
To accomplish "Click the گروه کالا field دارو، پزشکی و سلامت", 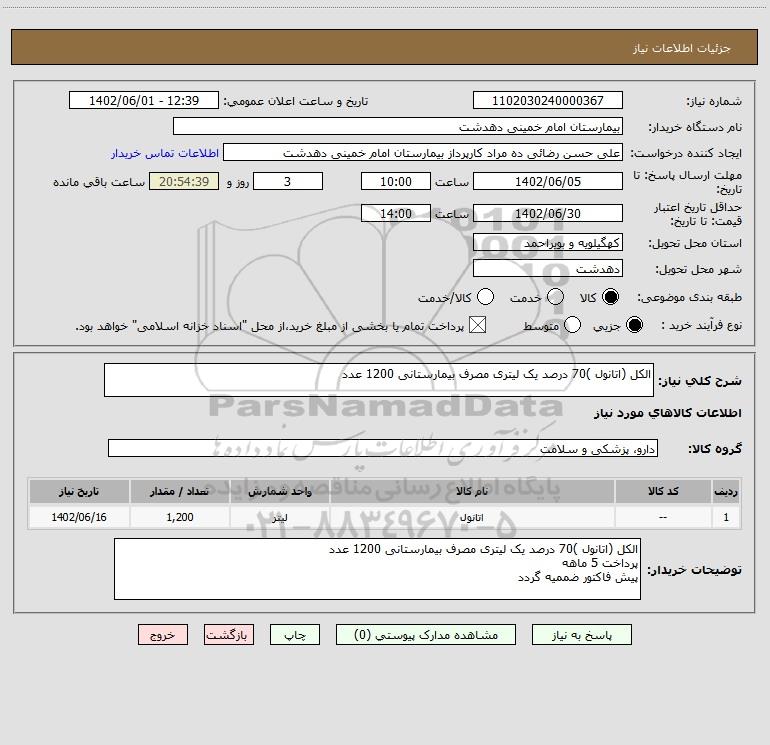I will tap(383, 448).
